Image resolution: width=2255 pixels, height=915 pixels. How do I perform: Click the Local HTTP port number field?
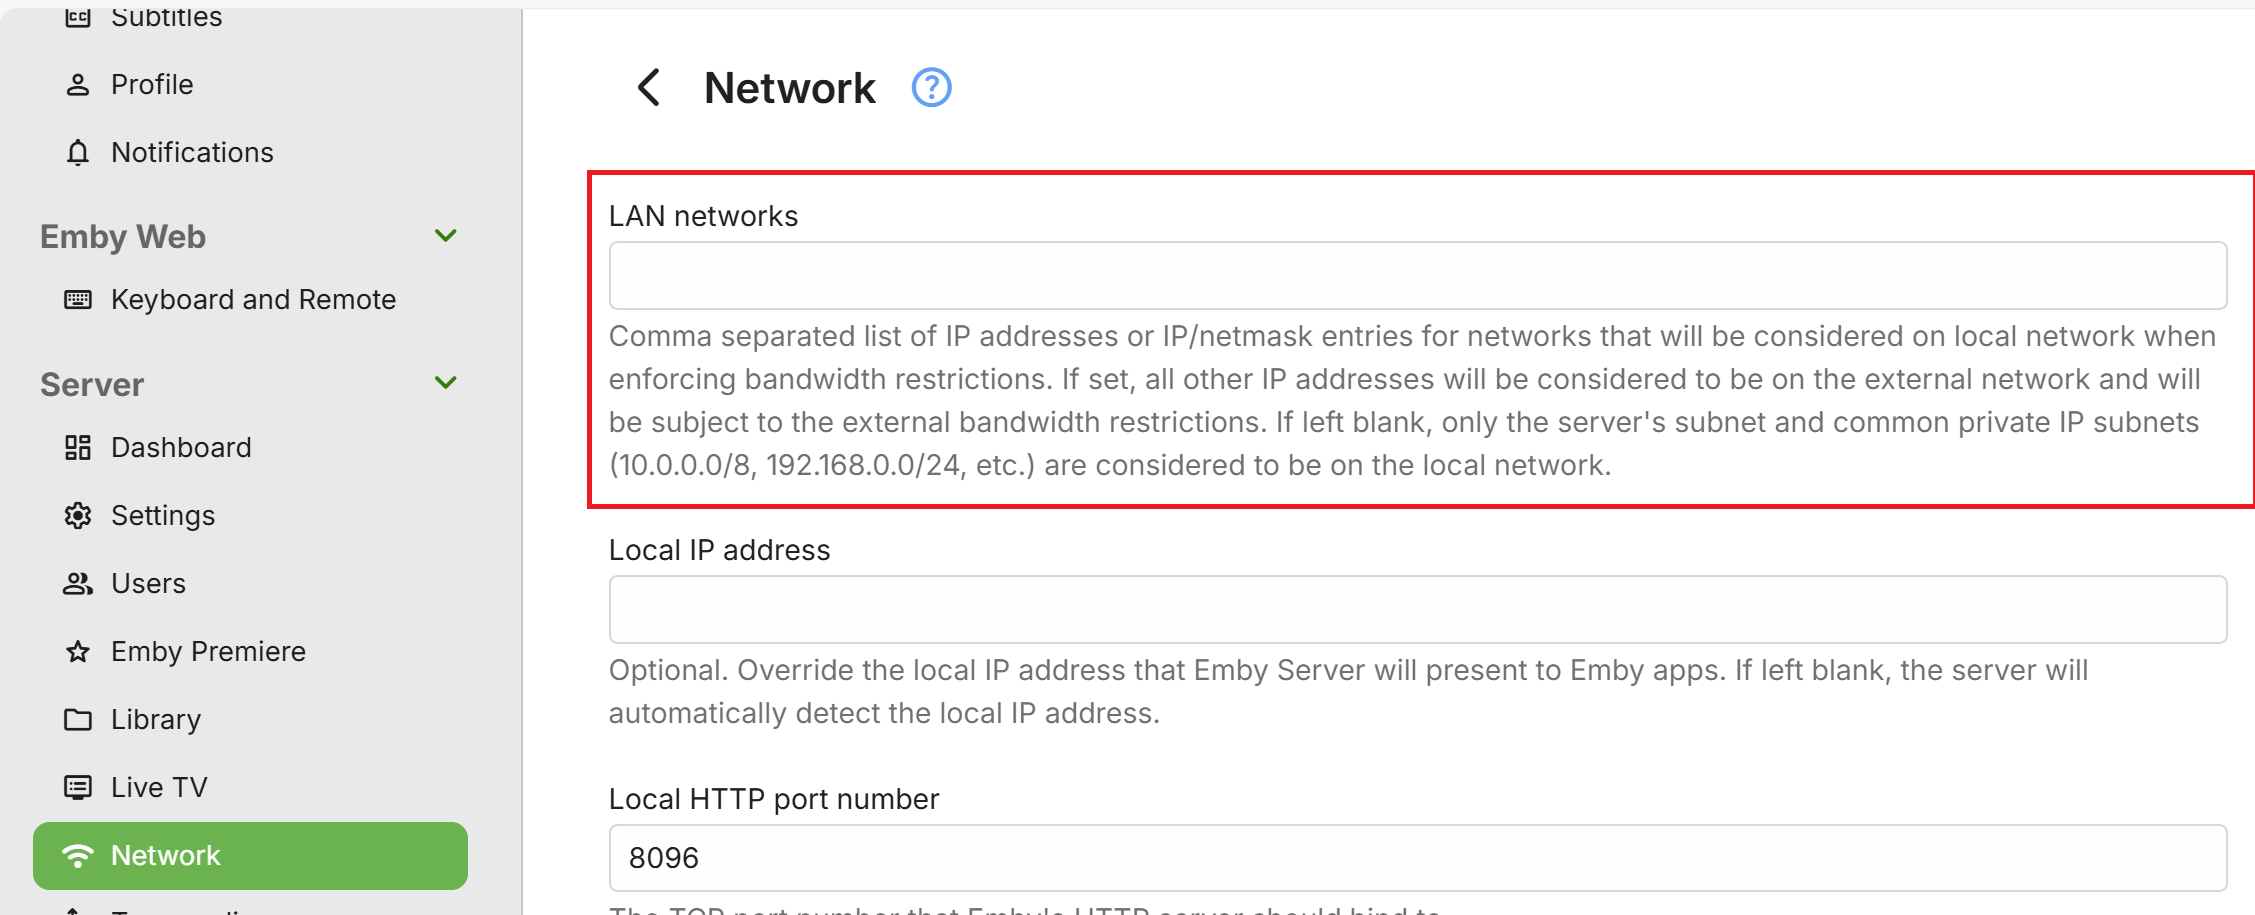pyautogui.click(x=1417, y=858)
